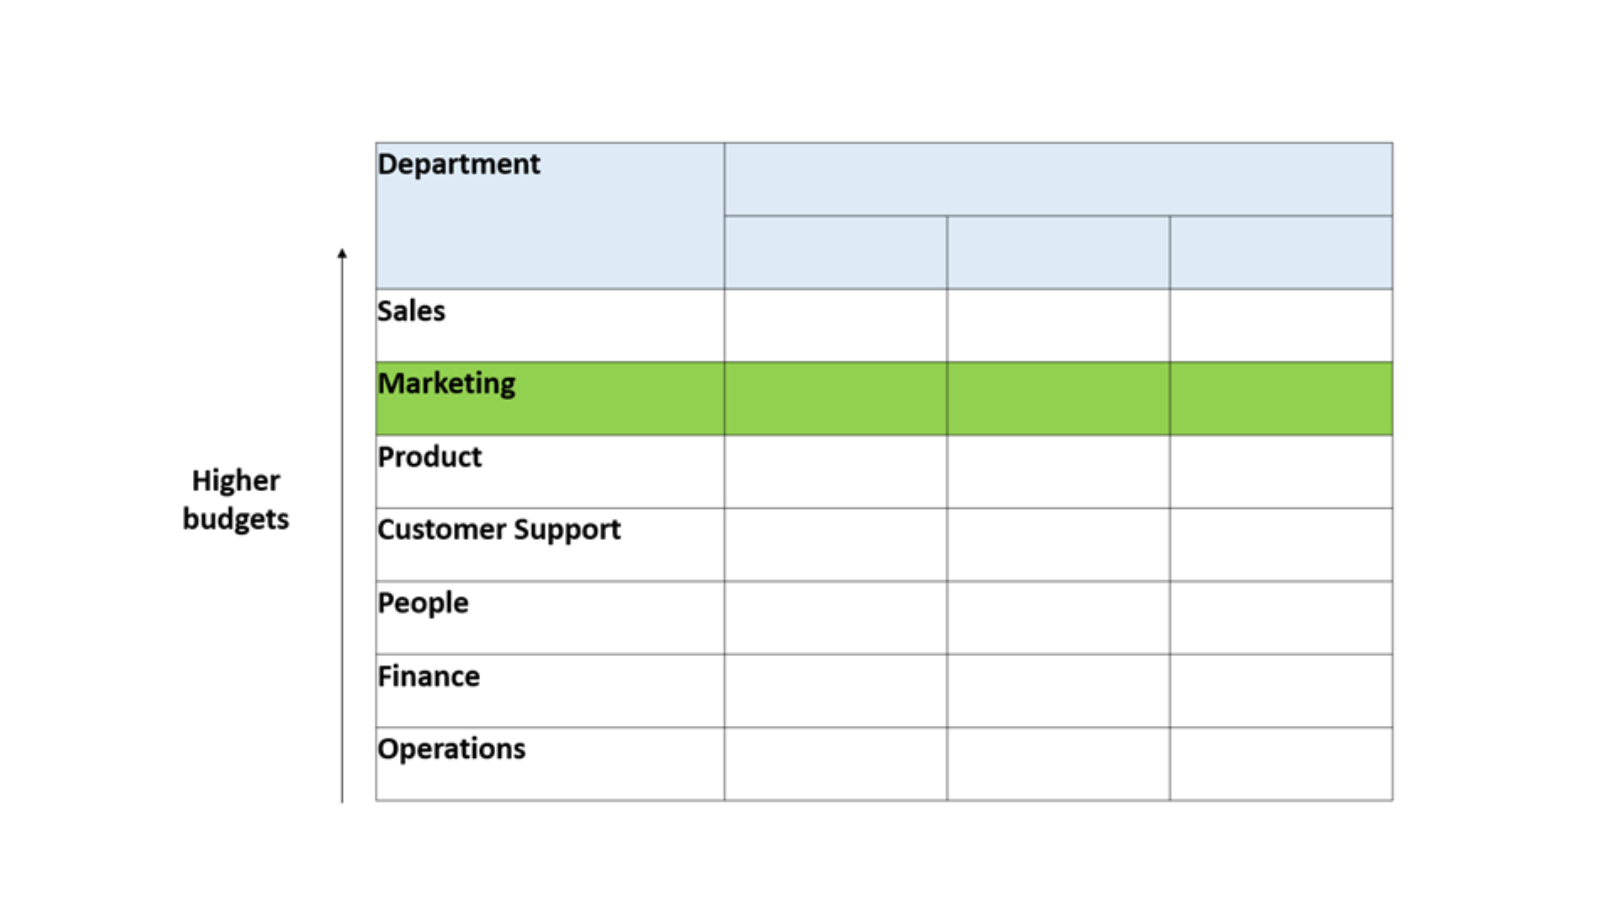Click the first empty cell in Sales row
The image size is (1600, 900).
[836, 325]
